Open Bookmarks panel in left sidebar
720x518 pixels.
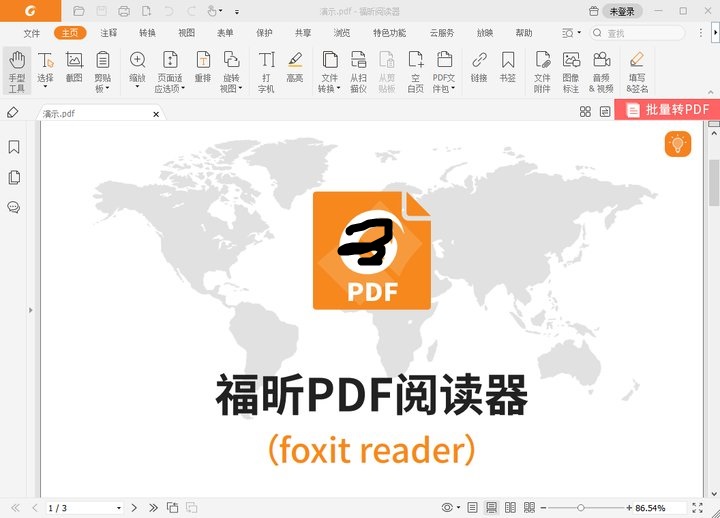coord(14,147)
